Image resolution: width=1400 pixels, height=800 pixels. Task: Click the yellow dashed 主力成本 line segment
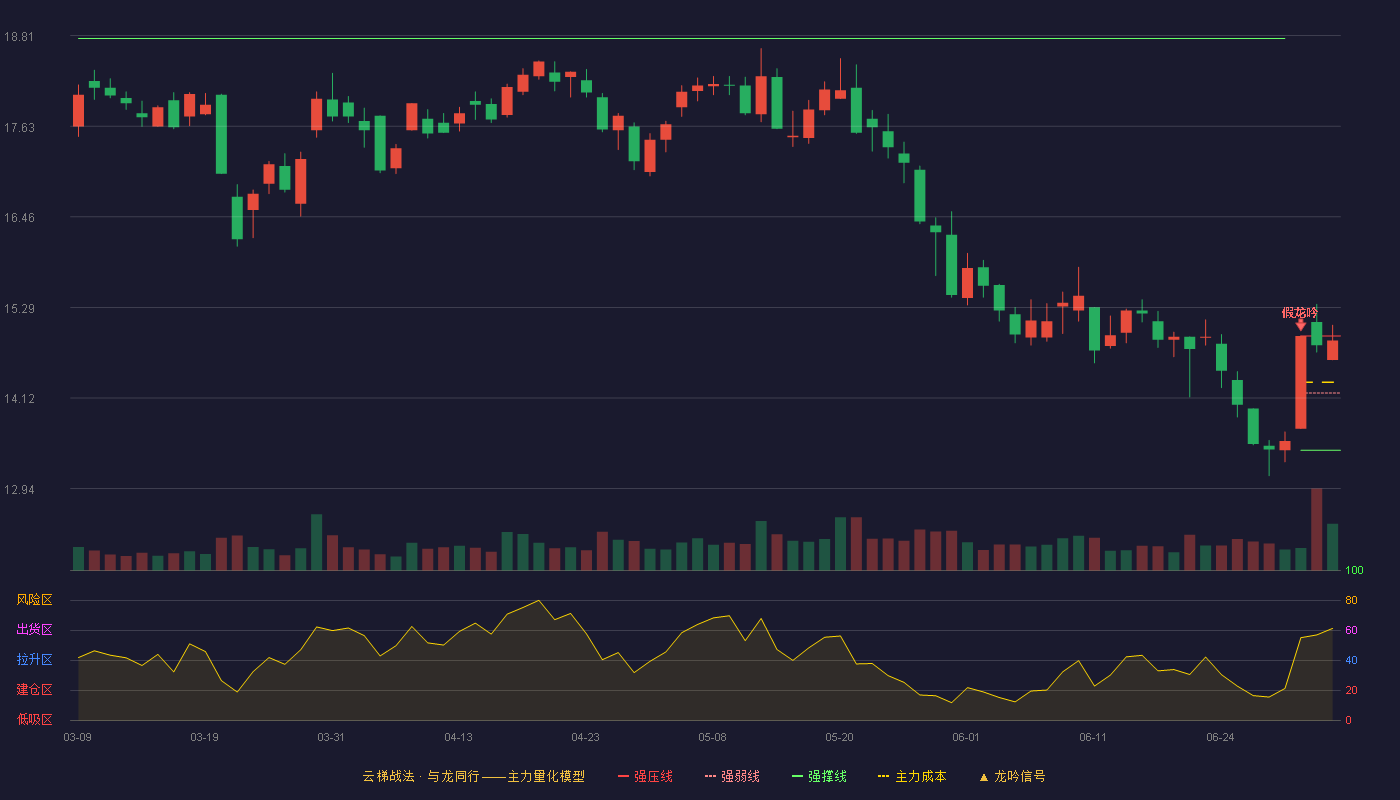coord(1320,382)
